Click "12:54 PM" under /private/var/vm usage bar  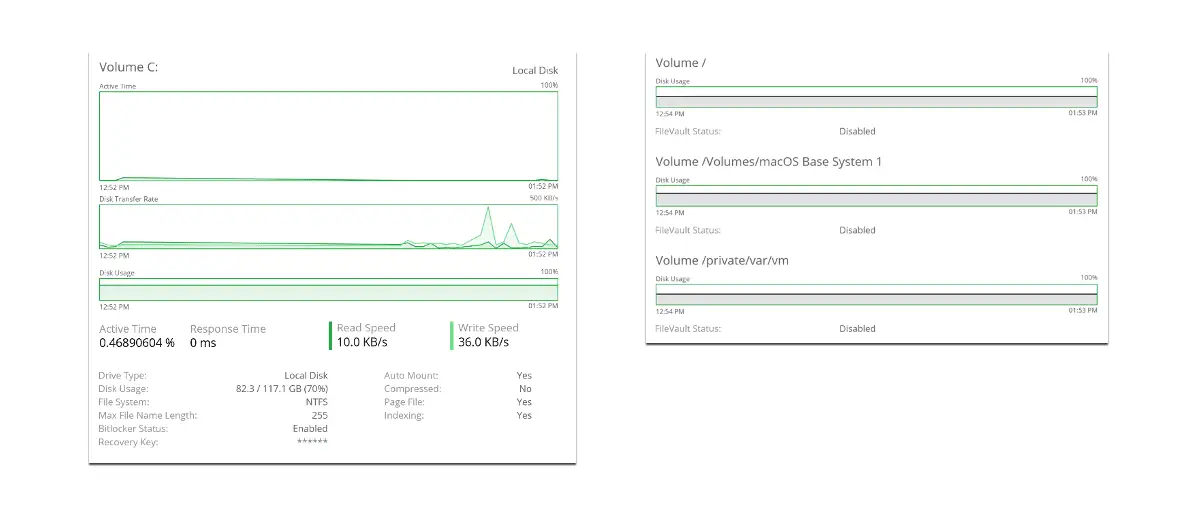pos(670,311)
